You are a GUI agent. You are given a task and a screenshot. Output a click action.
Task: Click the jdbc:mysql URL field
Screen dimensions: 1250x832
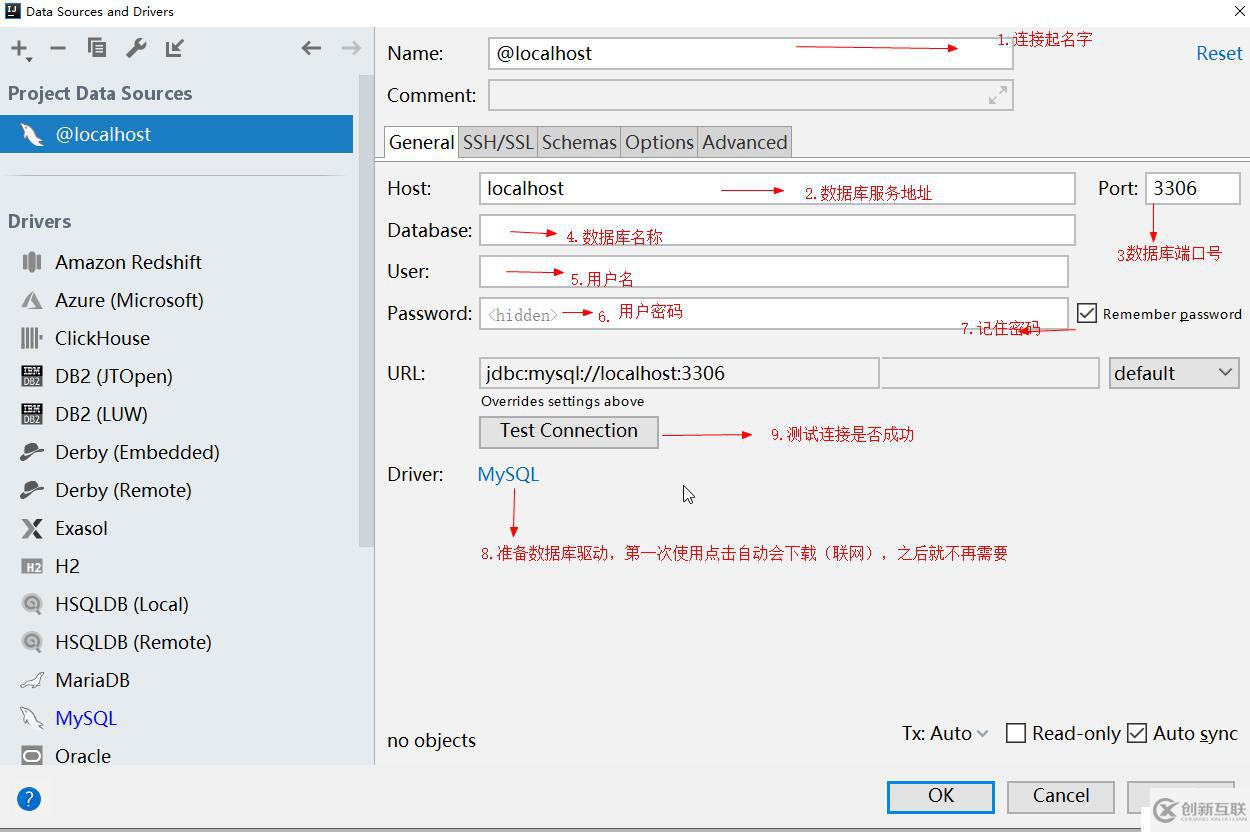tap(679, 373)
